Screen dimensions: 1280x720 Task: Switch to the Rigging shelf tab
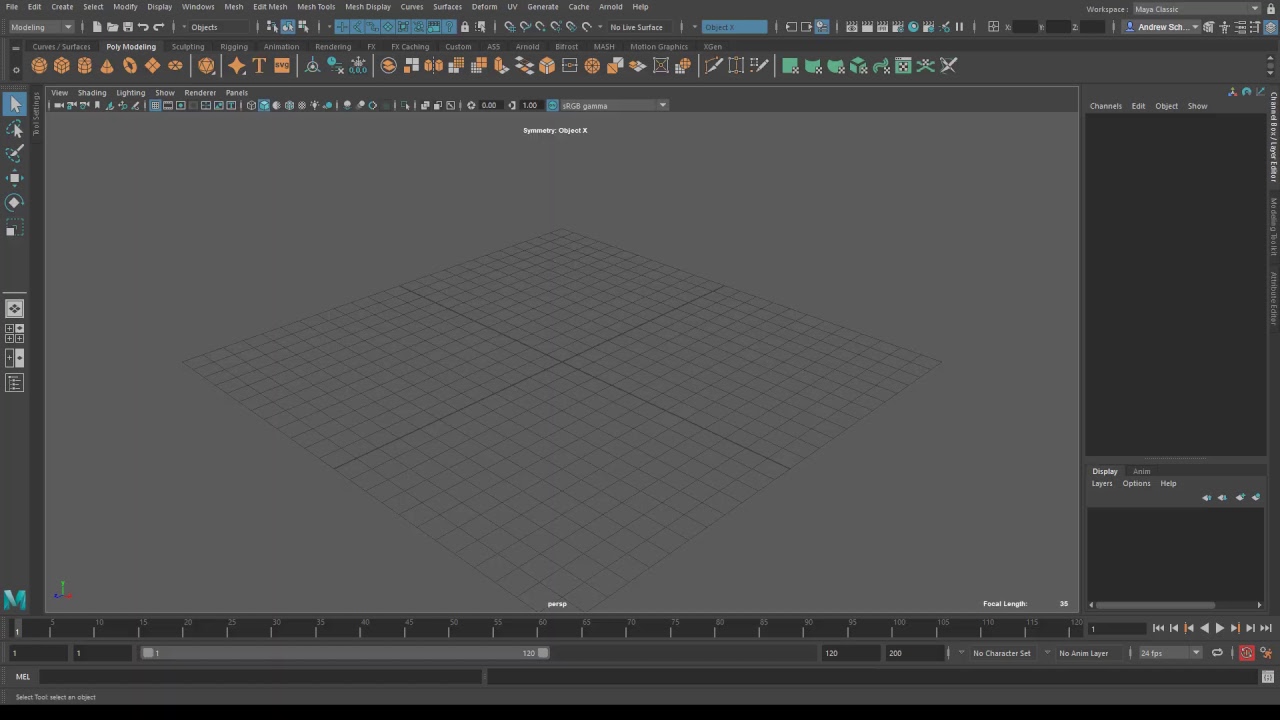[x=234, y=47]
